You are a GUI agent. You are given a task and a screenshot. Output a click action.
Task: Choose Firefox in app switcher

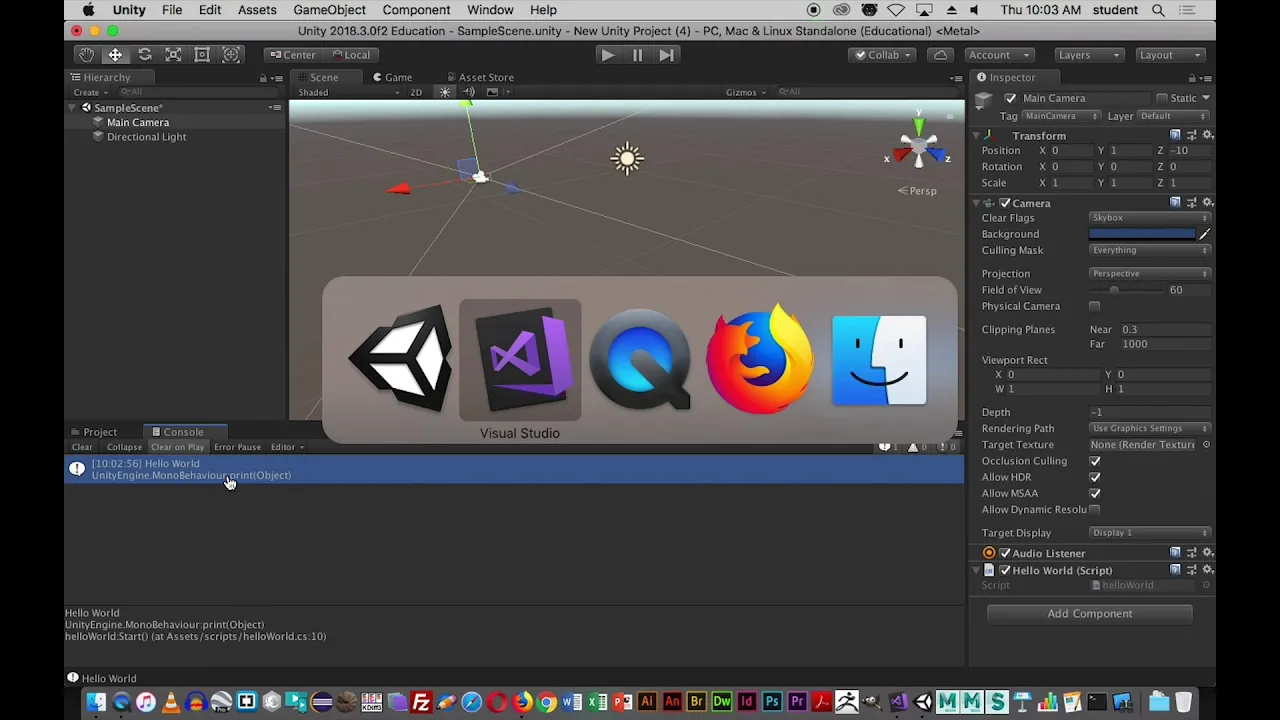tap(760, 360)
